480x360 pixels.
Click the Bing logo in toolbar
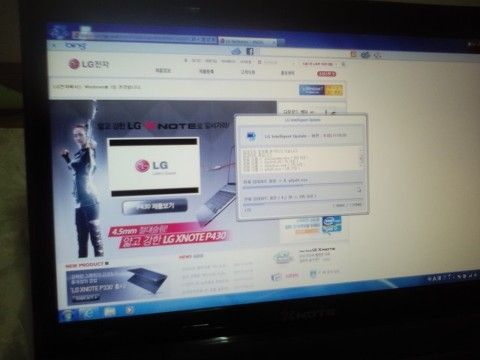coord(75,45)
